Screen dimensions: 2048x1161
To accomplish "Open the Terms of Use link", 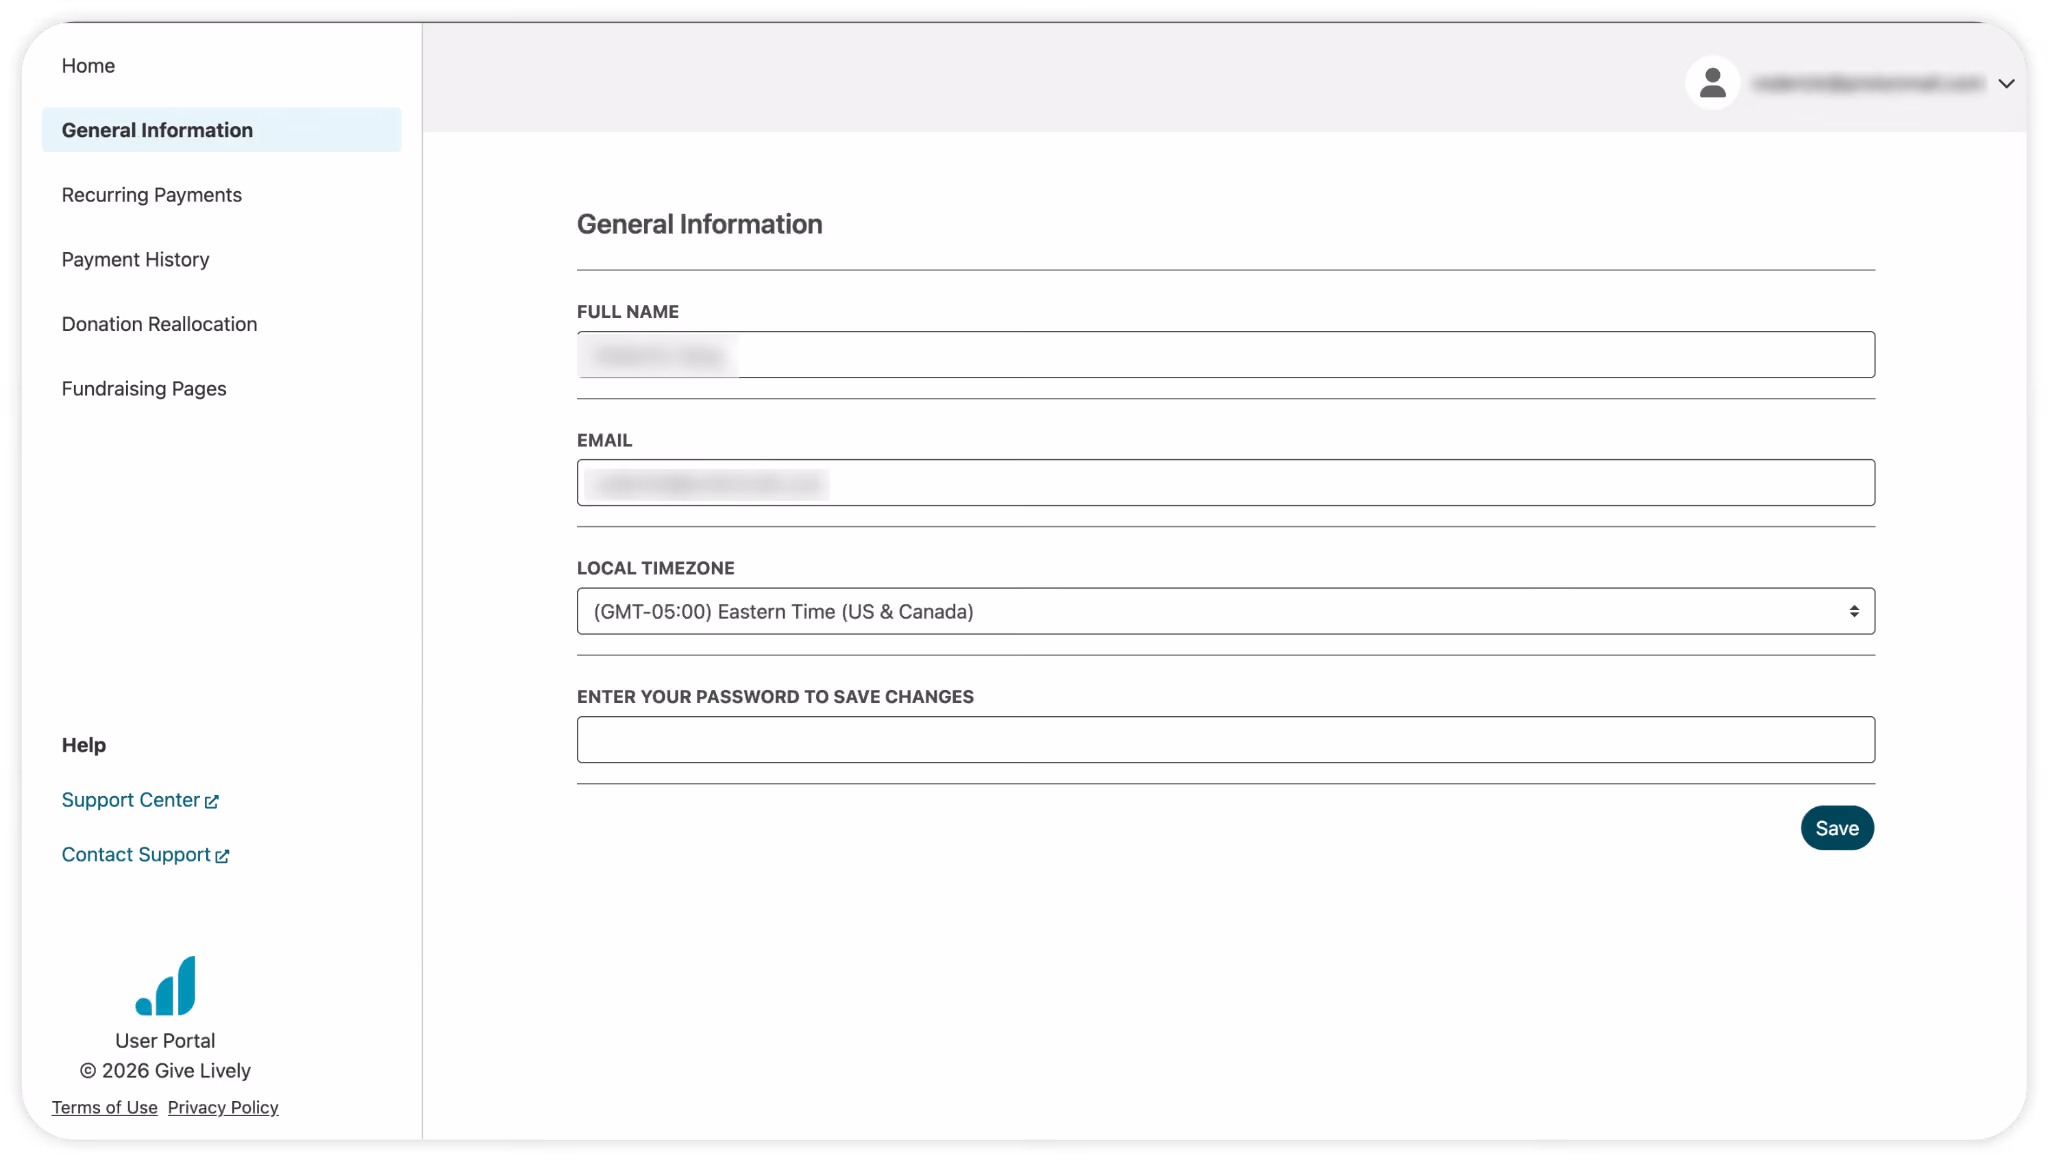I will click(105, 1108).
